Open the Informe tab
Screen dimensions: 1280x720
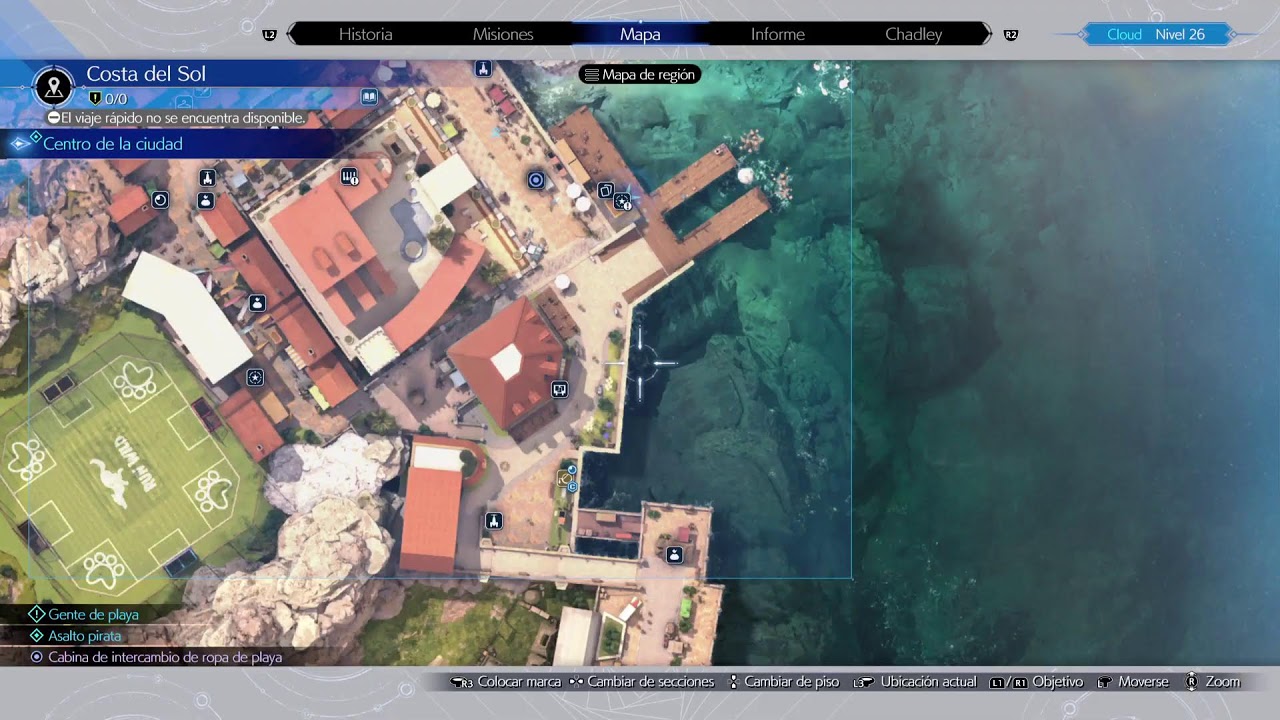point(777,34)
